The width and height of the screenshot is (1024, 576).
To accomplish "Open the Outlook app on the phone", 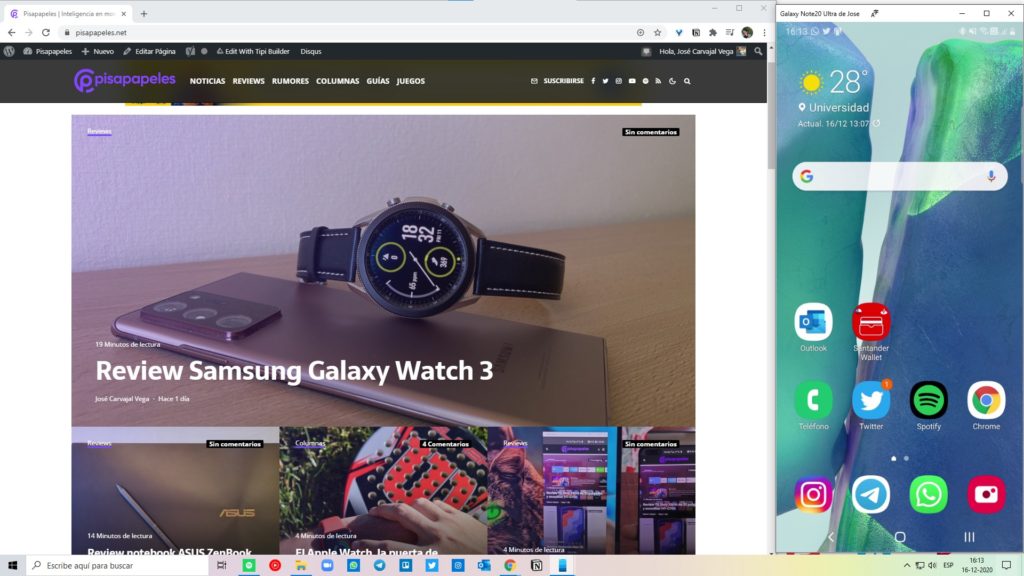I will (x=813, y=323).
